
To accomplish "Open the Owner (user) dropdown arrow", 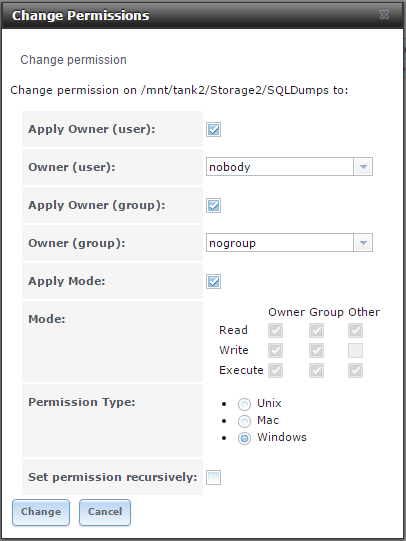I will 363,167.
